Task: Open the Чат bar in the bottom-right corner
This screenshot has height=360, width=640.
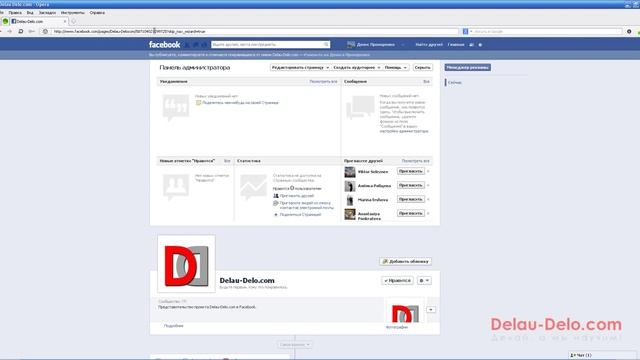Action: 602,355
